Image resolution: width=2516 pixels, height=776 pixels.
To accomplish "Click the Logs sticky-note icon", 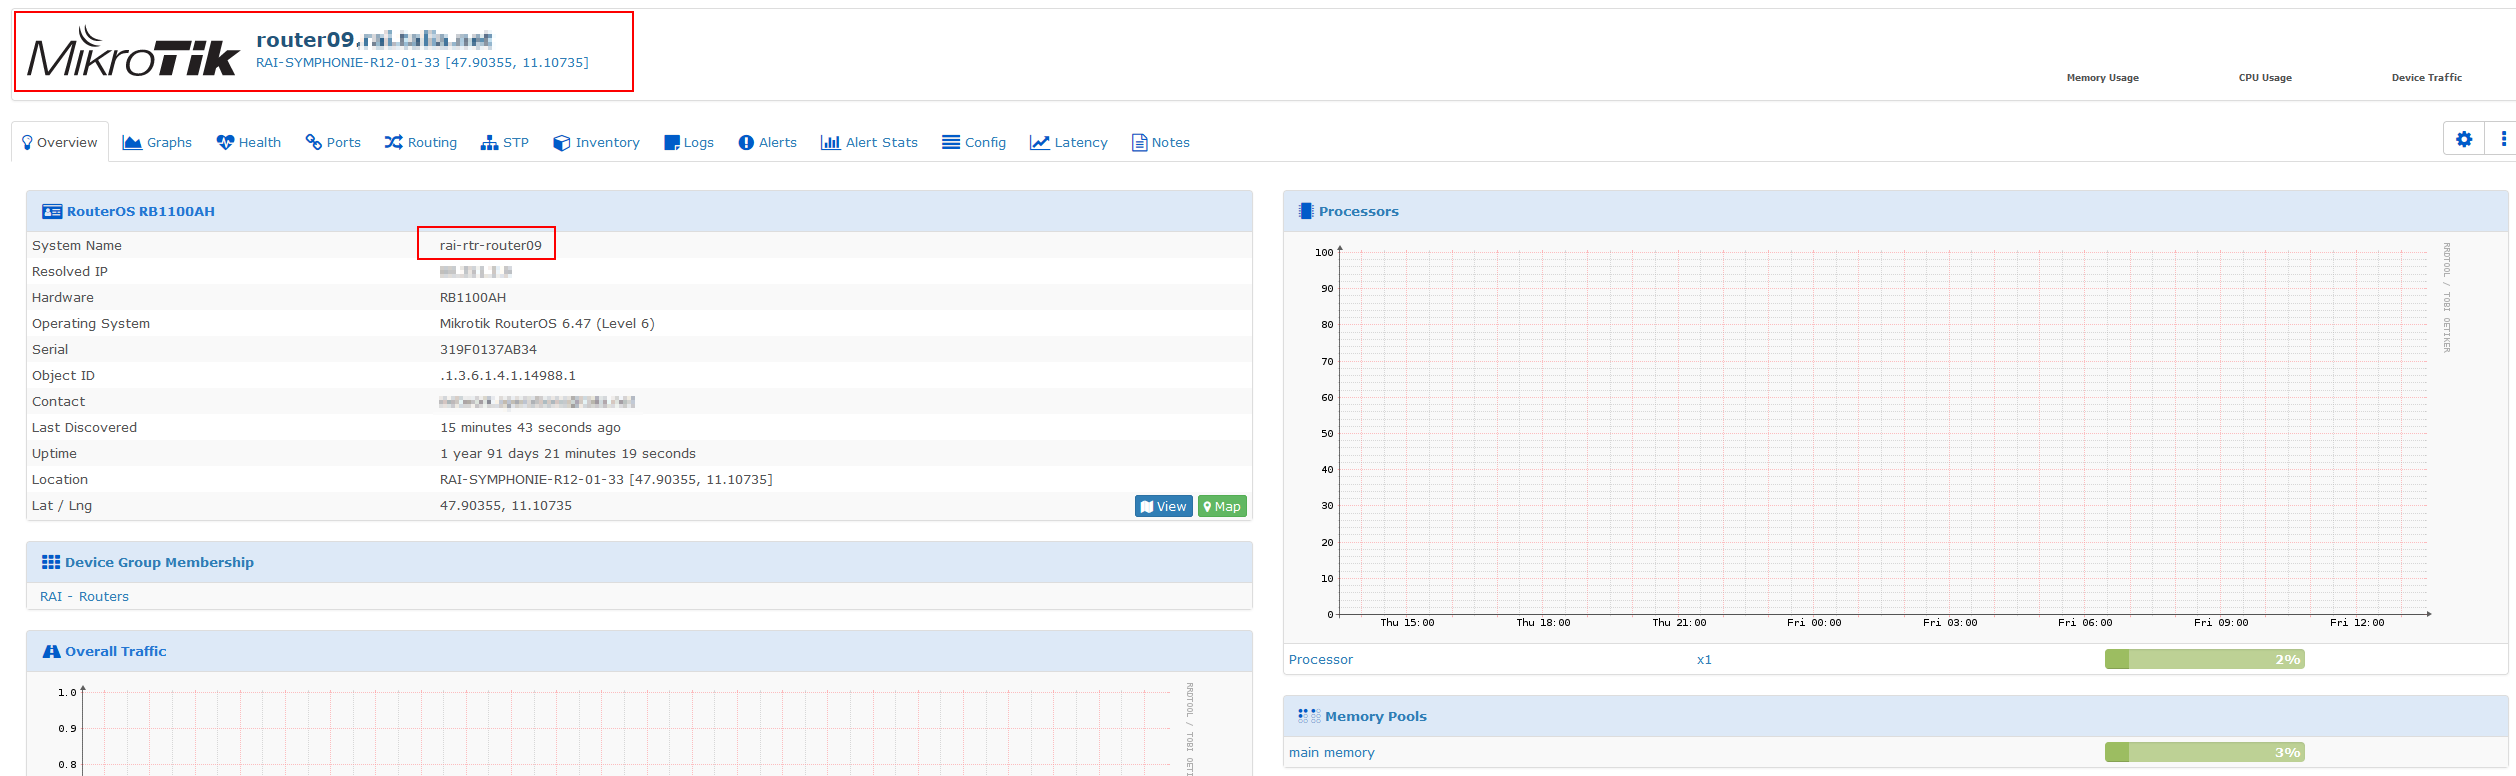I will point(672,142).
